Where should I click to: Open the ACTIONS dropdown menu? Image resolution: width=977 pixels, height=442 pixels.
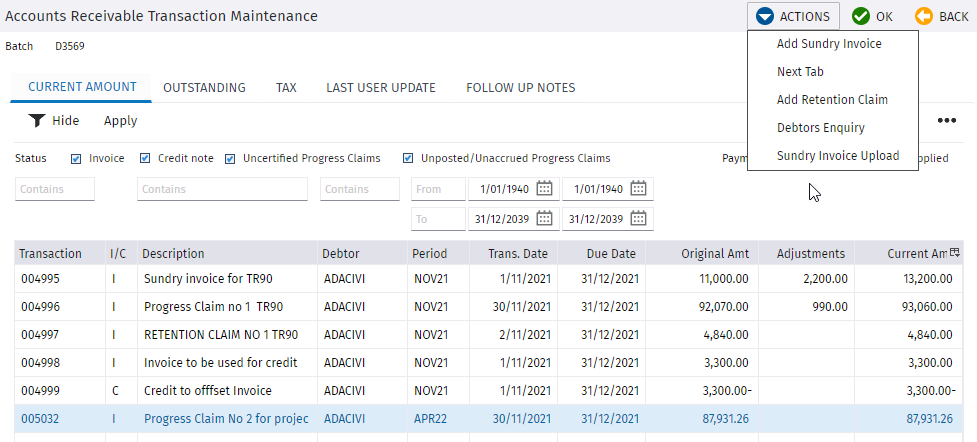click(793, 16)
